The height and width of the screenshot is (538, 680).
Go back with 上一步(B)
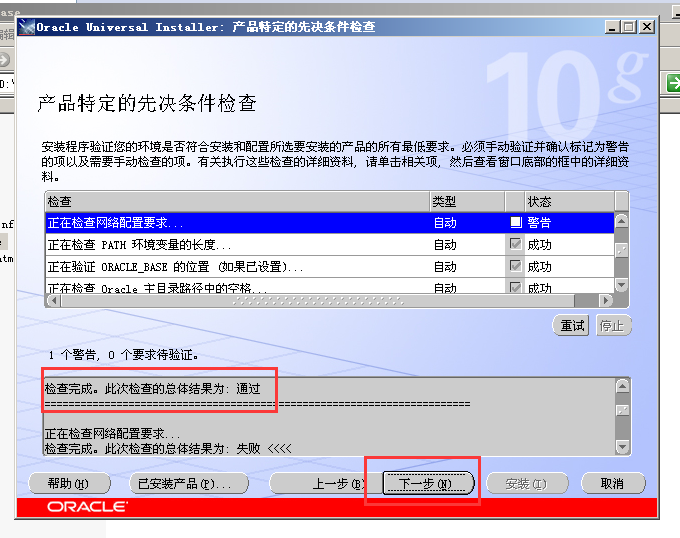(x=325, y=483)
